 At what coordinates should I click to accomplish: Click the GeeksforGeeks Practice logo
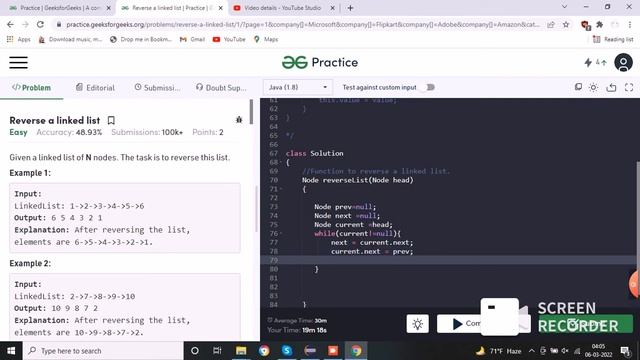point(320,62)
